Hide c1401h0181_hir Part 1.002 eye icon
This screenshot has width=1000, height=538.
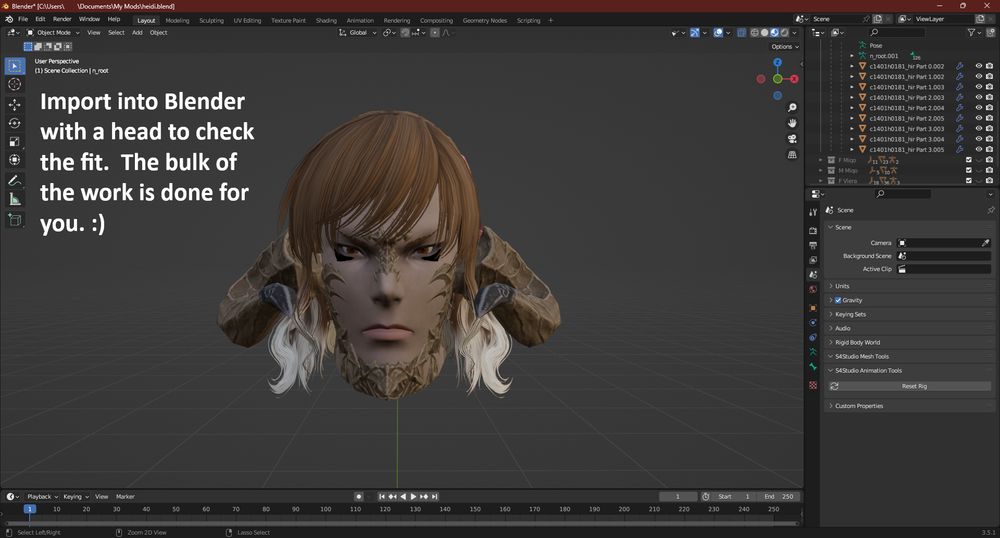(x=978, y=76)
